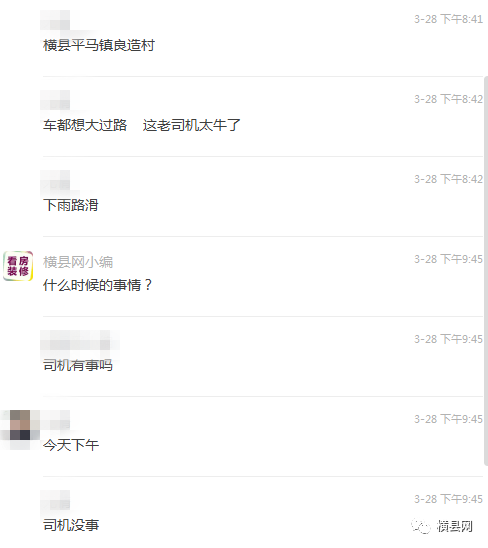Click the 看房装修 avatar icon
The width and height of the screenshot is (488, 548).
tap(18, 266)
